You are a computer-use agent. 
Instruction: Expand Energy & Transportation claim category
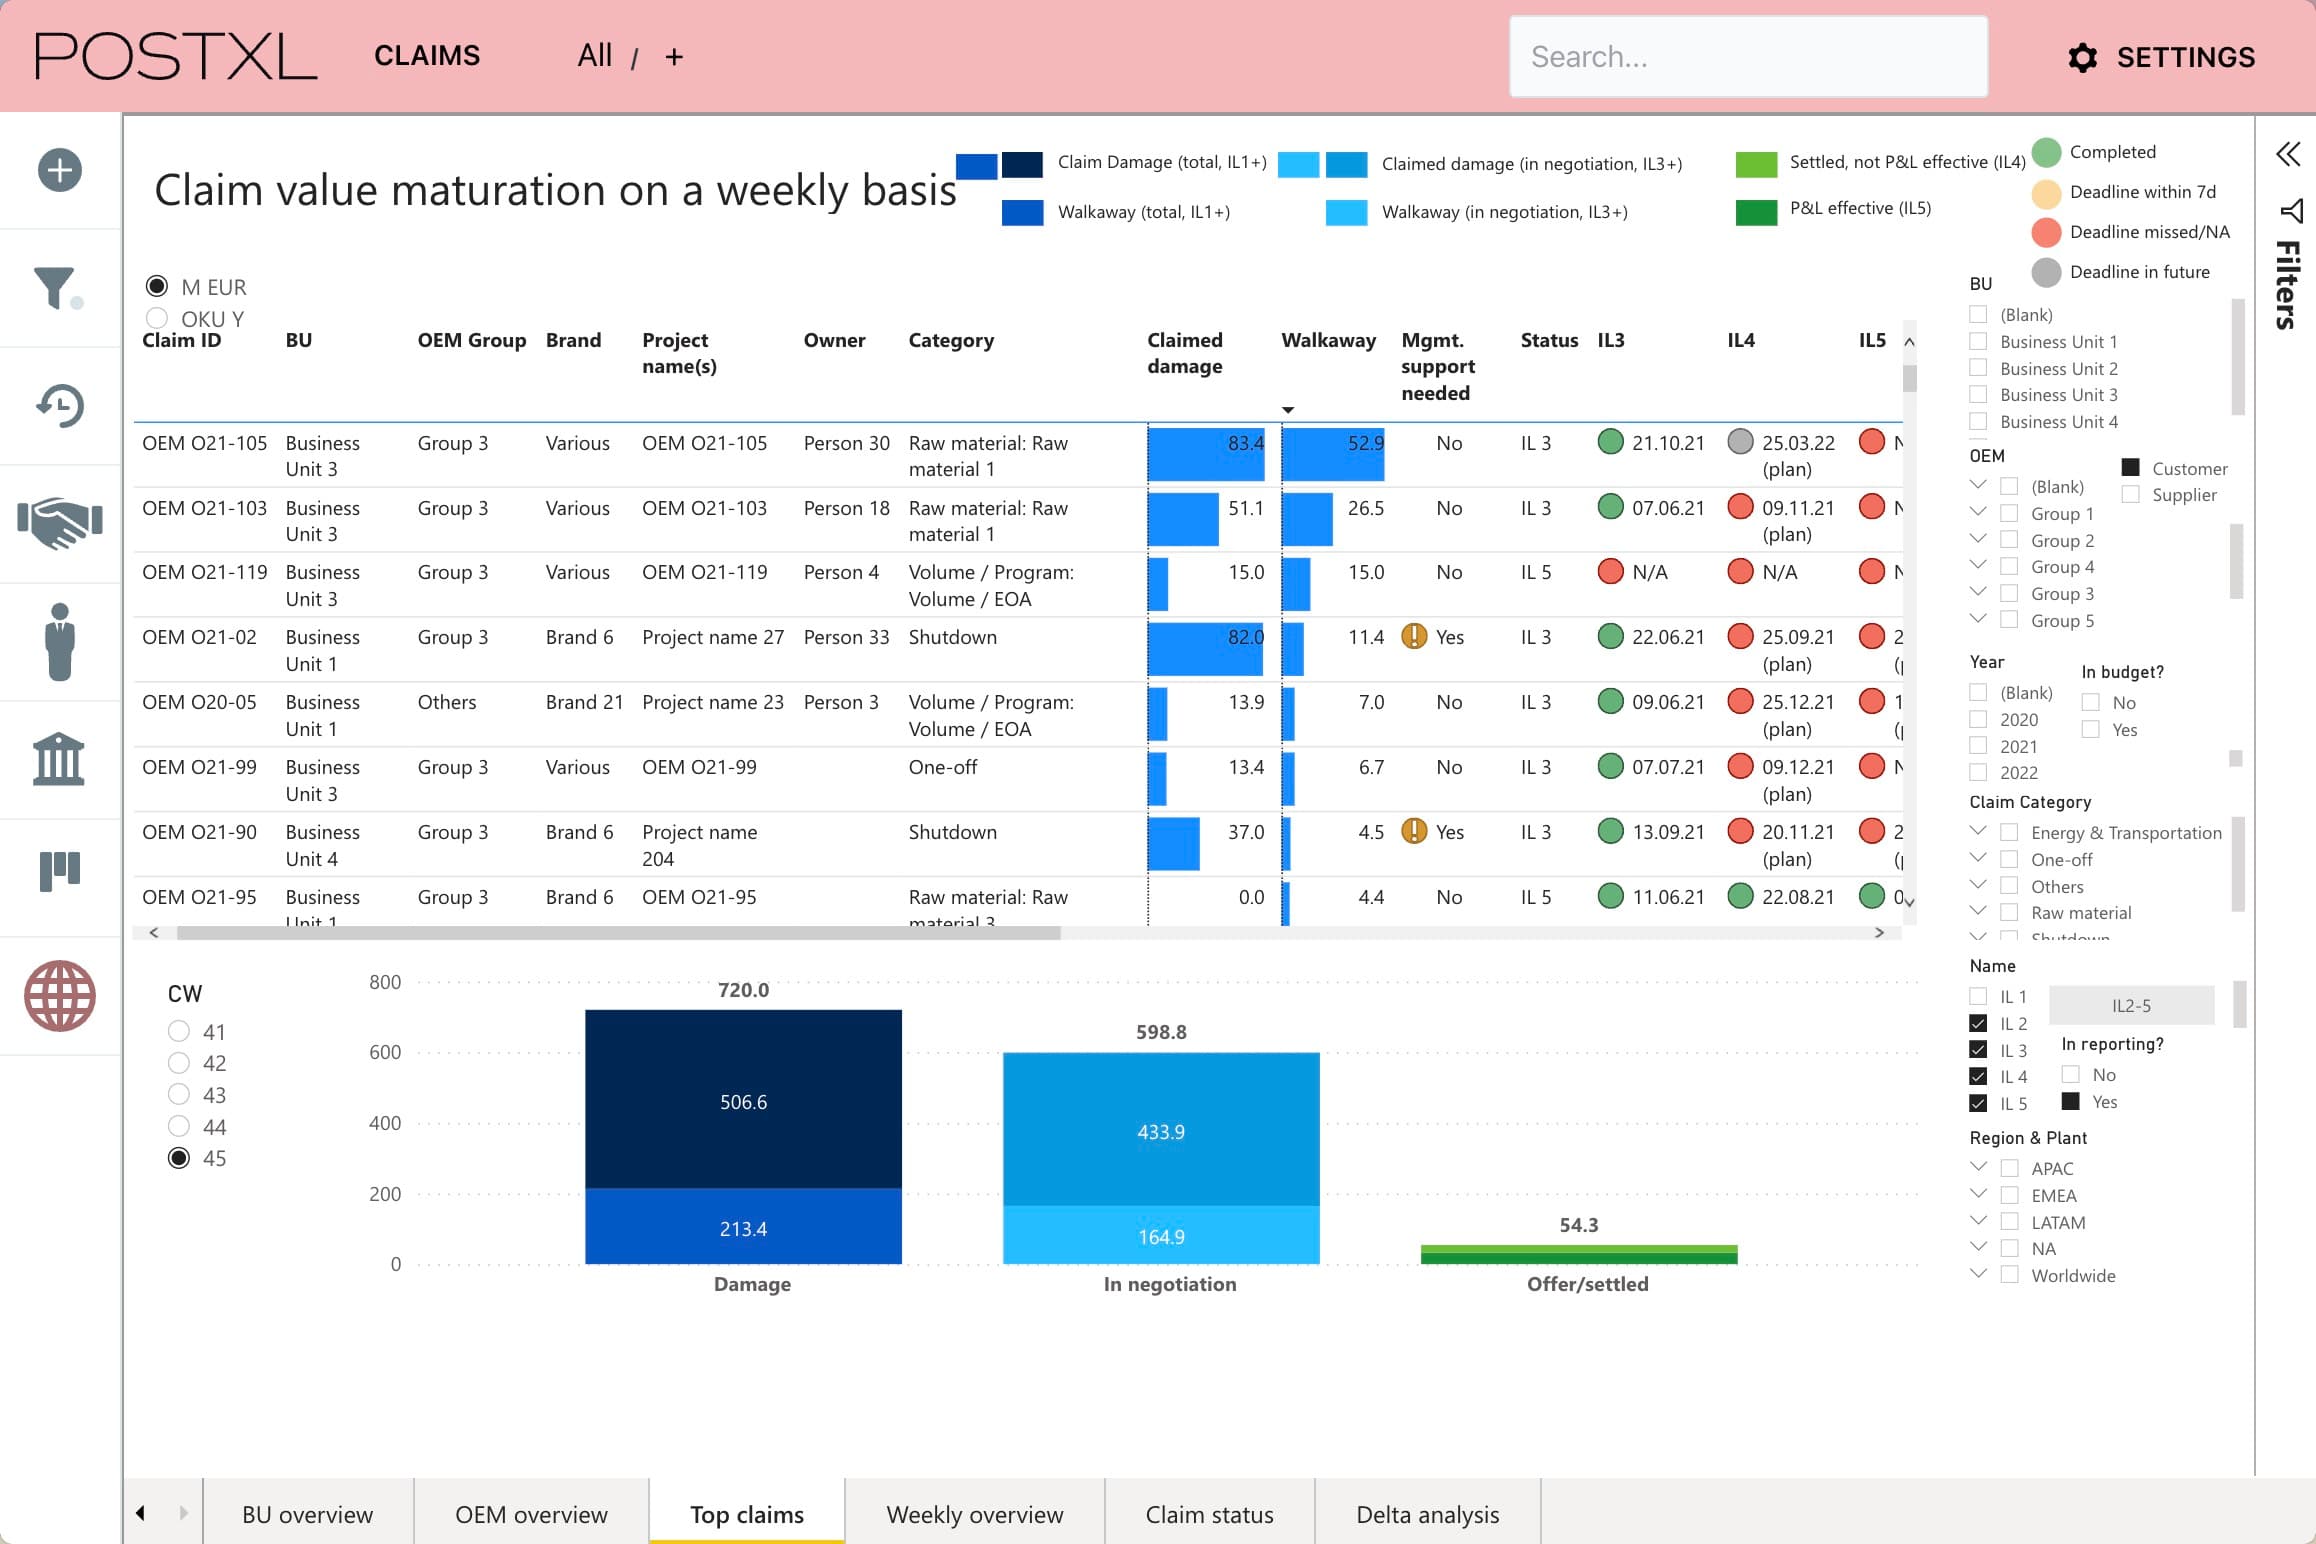[1977, 831]
